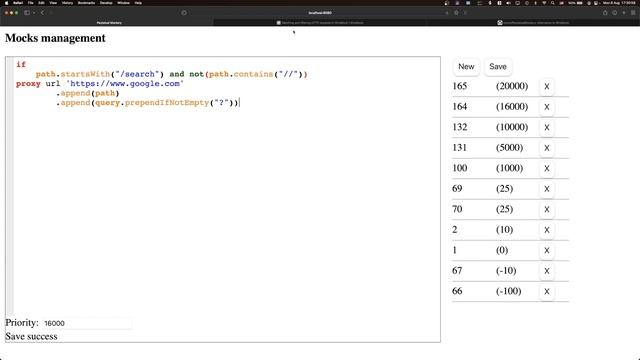640x360 pixels.
Task: Save the current mock
Action: click(x=498, y=67)
